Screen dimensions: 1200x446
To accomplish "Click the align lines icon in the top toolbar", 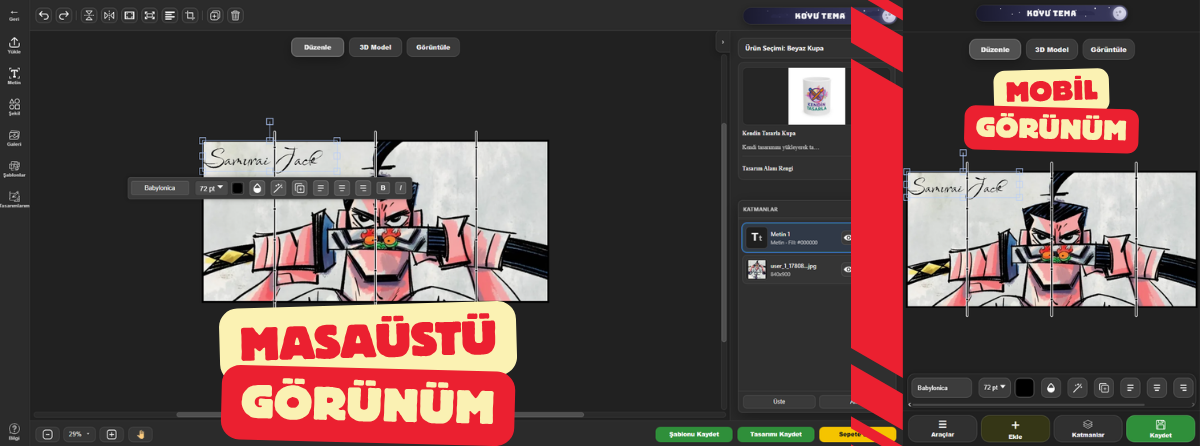I will tap(170, 15).
